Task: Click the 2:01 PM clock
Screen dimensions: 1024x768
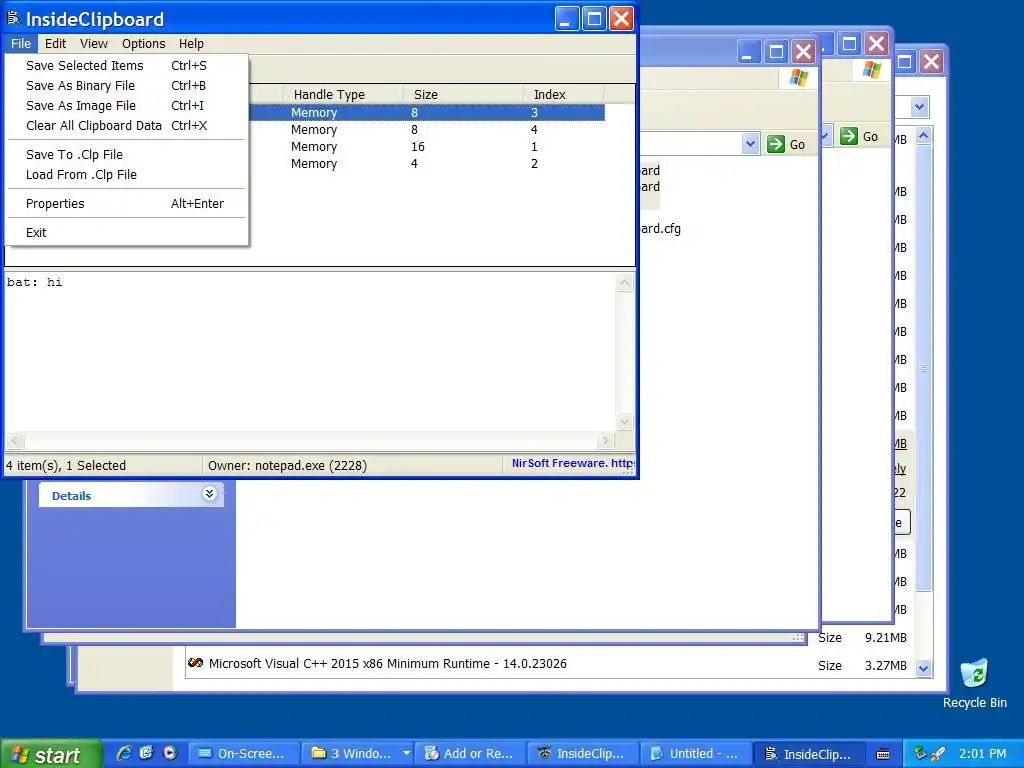Action: (983, 754)
